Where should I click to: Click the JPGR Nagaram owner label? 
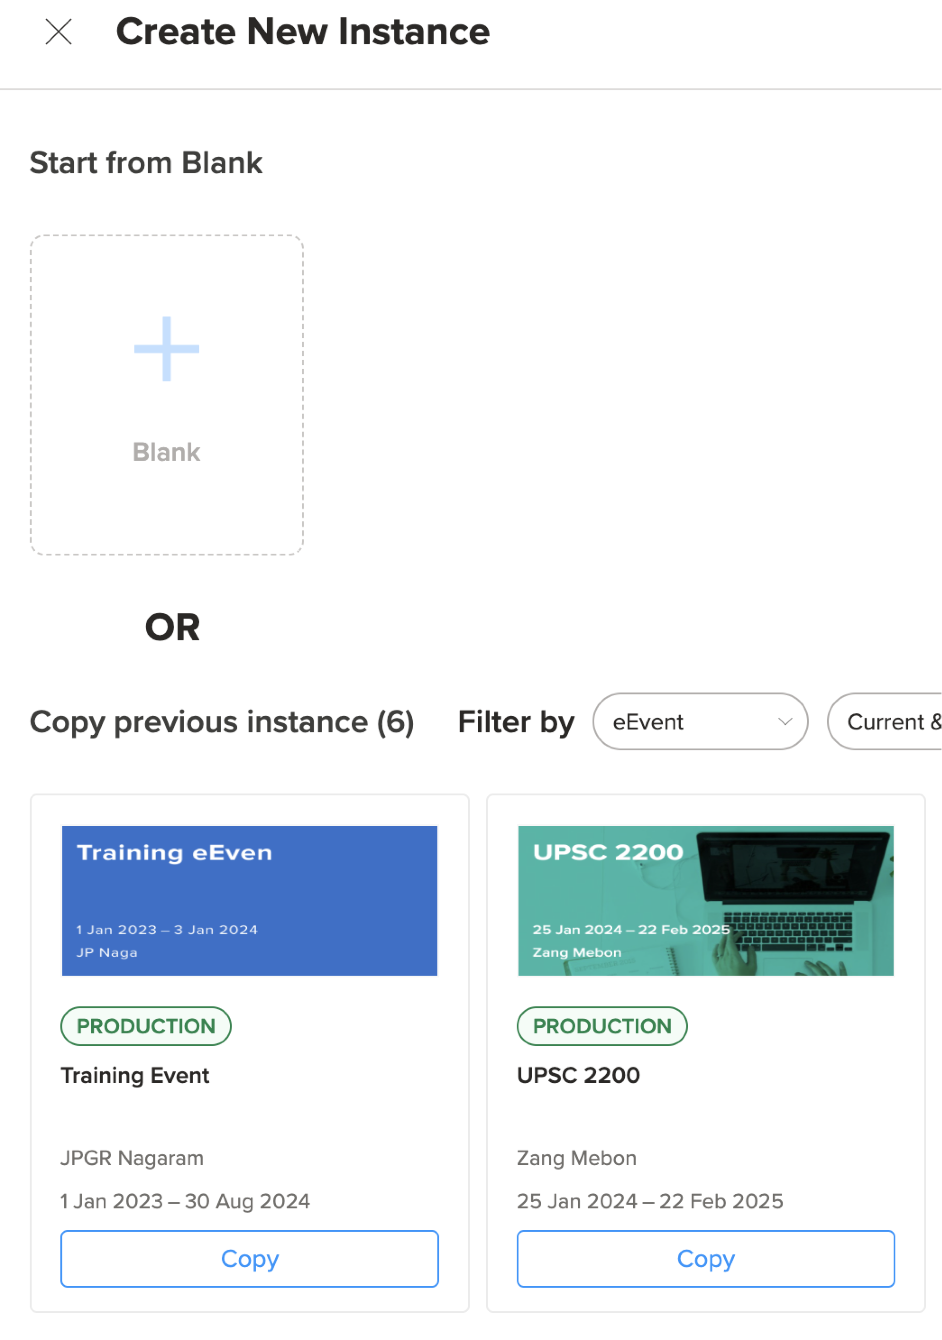(x=131, y=1158)
